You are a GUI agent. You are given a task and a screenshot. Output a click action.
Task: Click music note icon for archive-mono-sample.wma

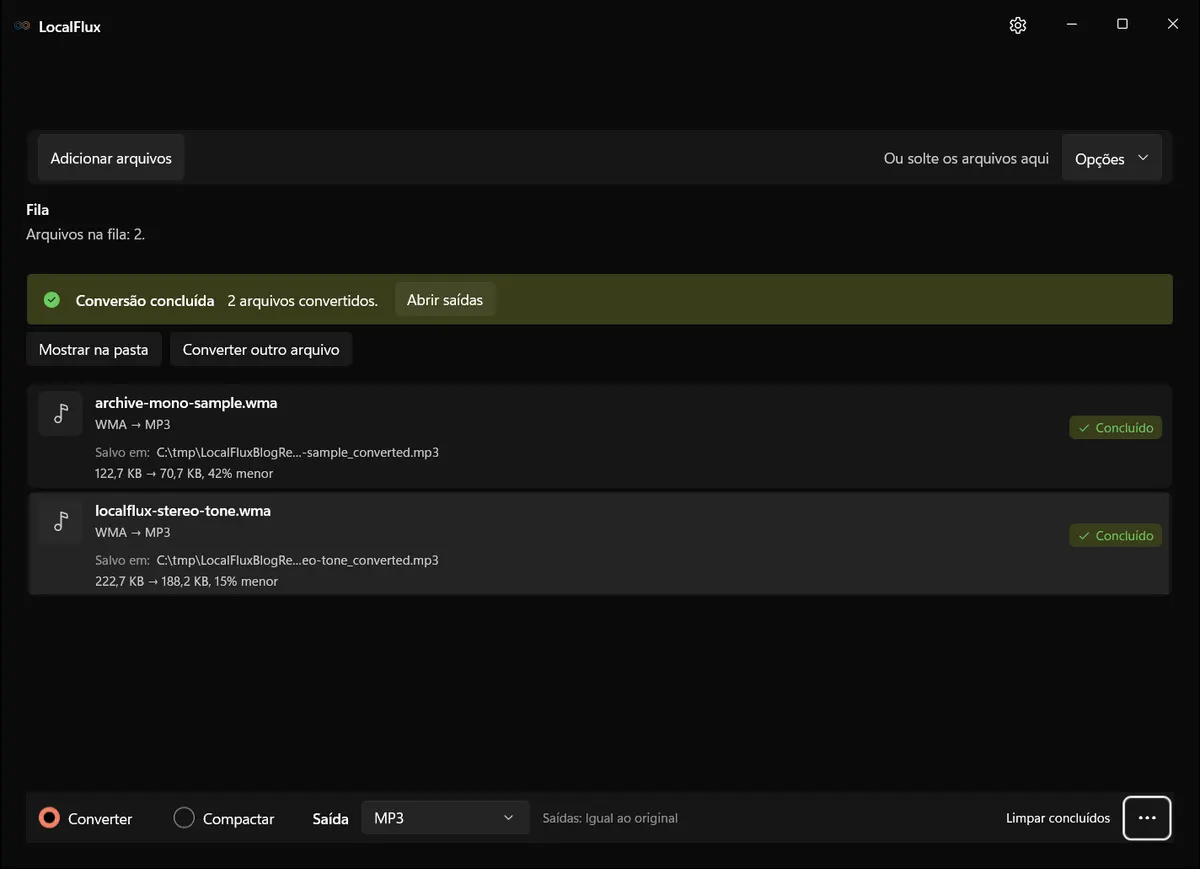[60, 413]
